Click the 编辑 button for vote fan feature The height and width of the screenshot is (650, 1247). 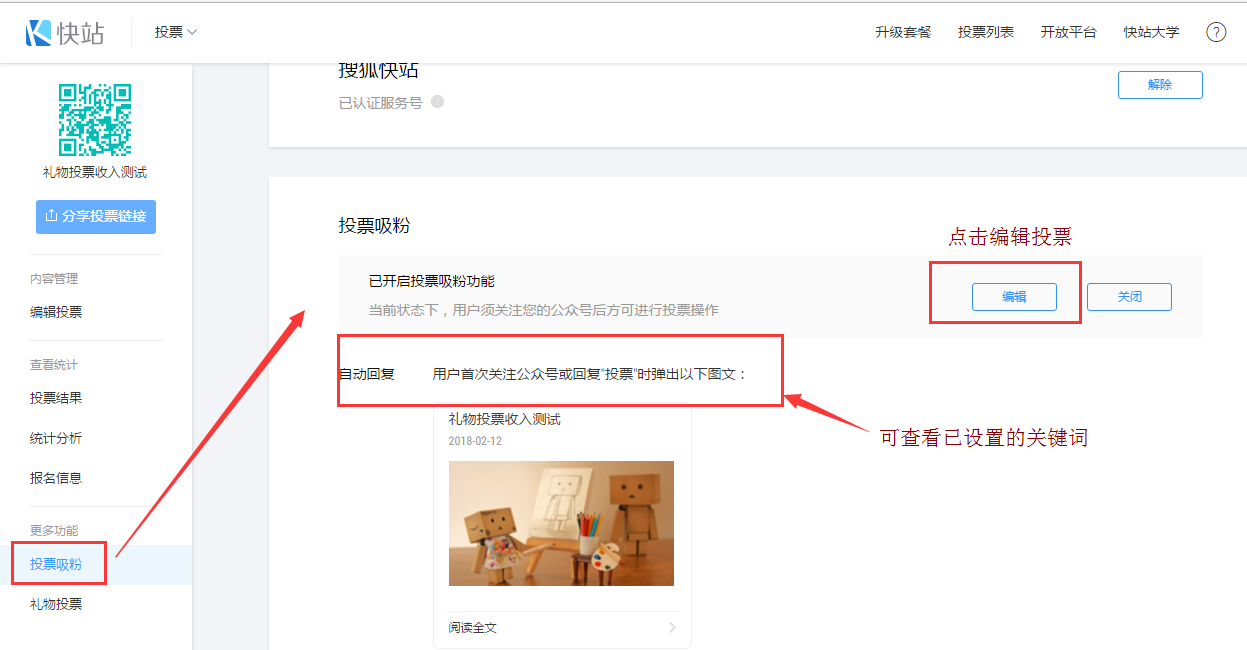(1014, 297)
